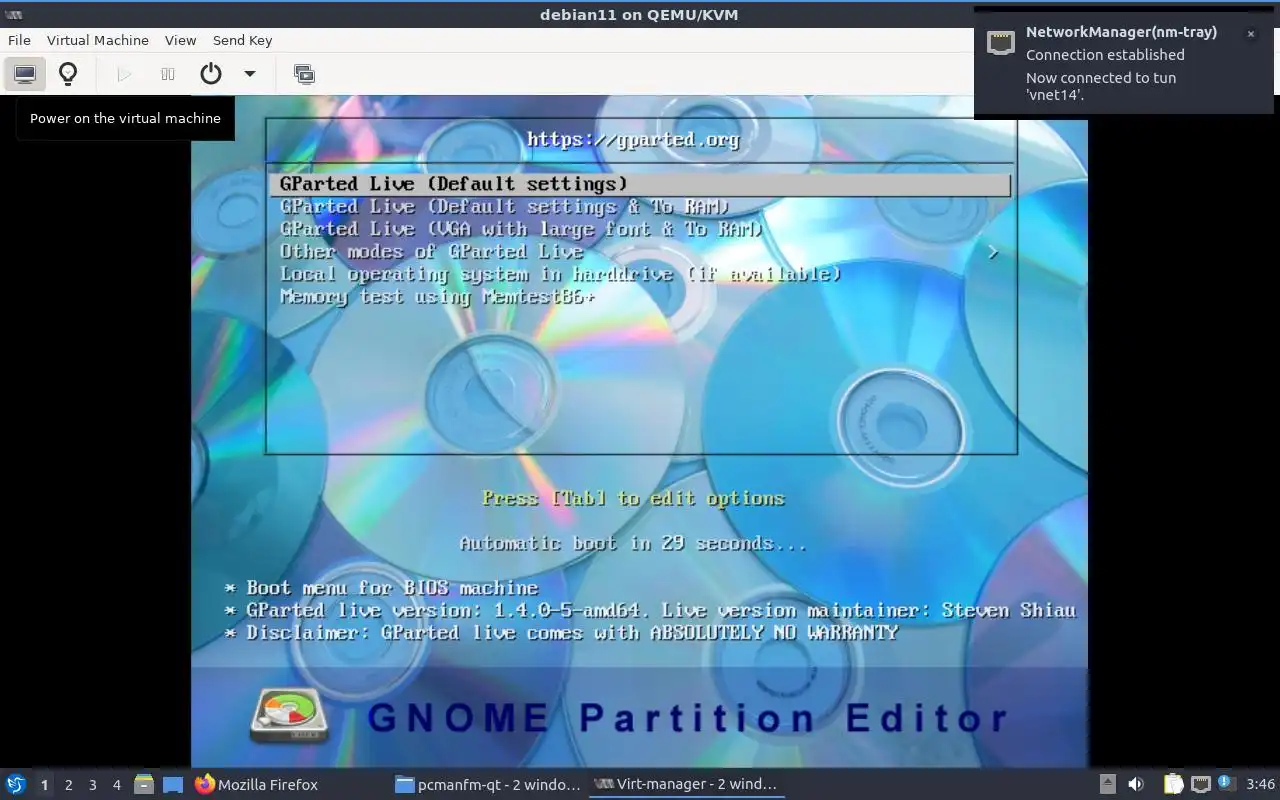Select 'Other modes of GParted Live' entry
The width and height of the screenshot is (1280, 800).
[x=431, y=251]
